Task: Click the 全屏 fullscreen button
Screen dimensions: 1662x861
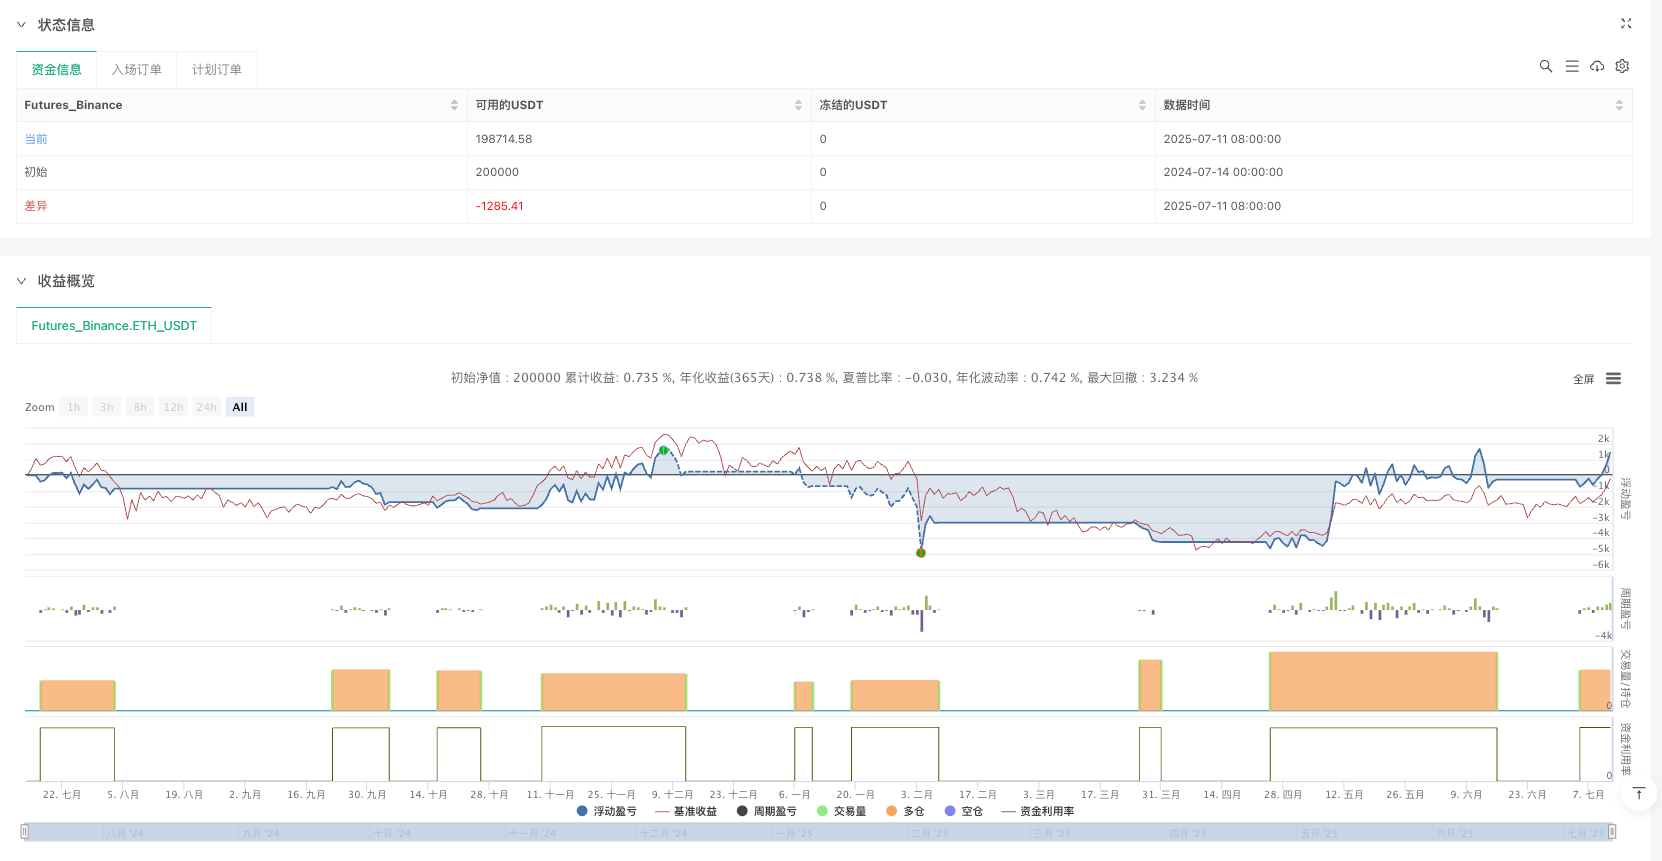Action: [x=1583, y=379]
